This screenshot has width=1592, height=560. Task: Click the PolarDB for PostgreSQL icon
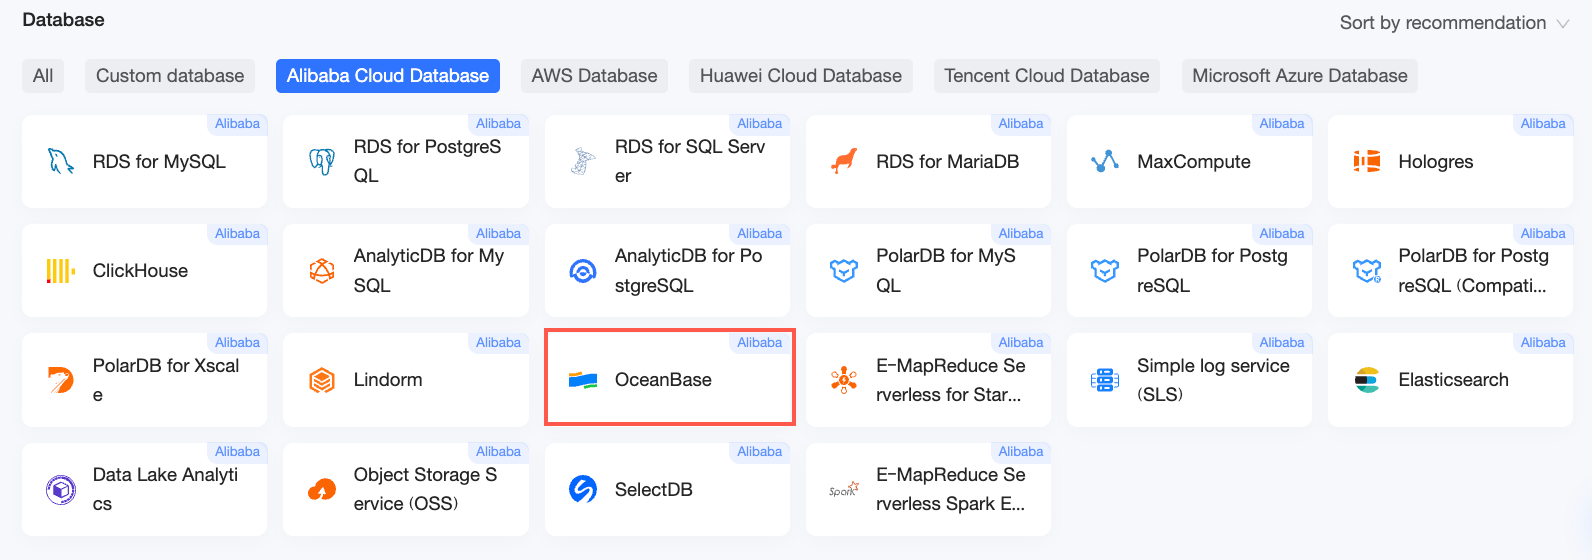point(1105,271)
